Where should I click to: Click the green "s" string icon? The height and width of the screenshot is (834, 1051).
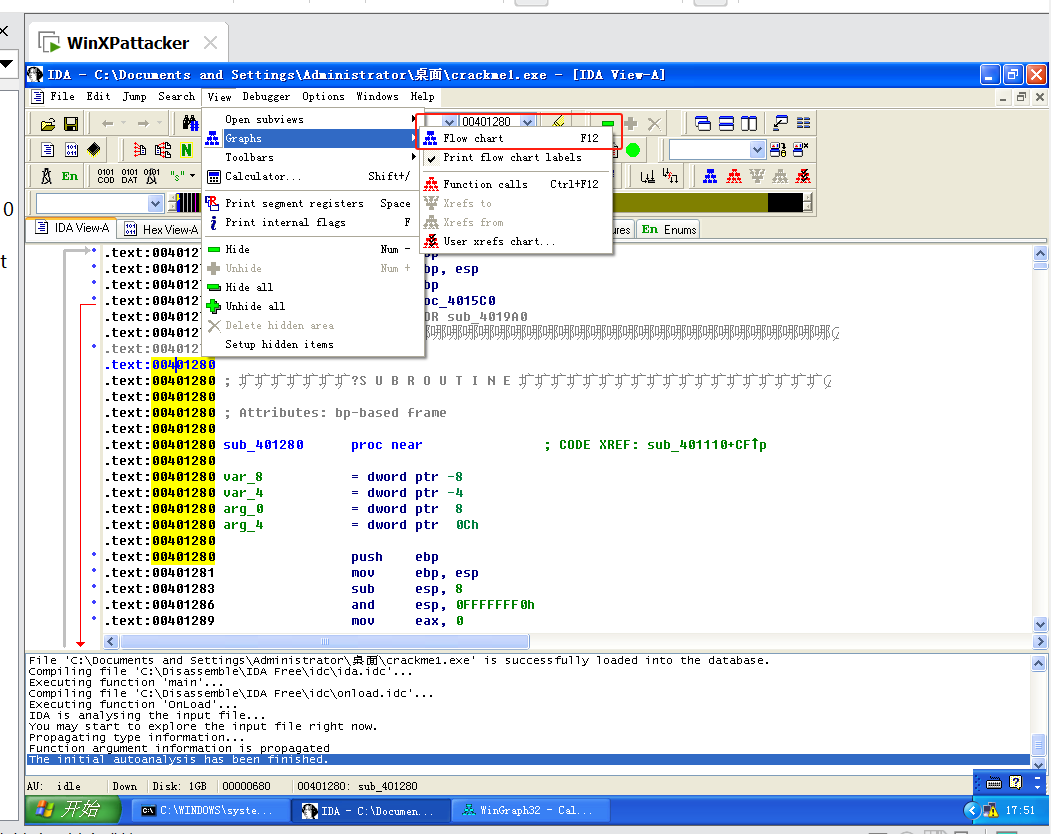click(177, 176)
